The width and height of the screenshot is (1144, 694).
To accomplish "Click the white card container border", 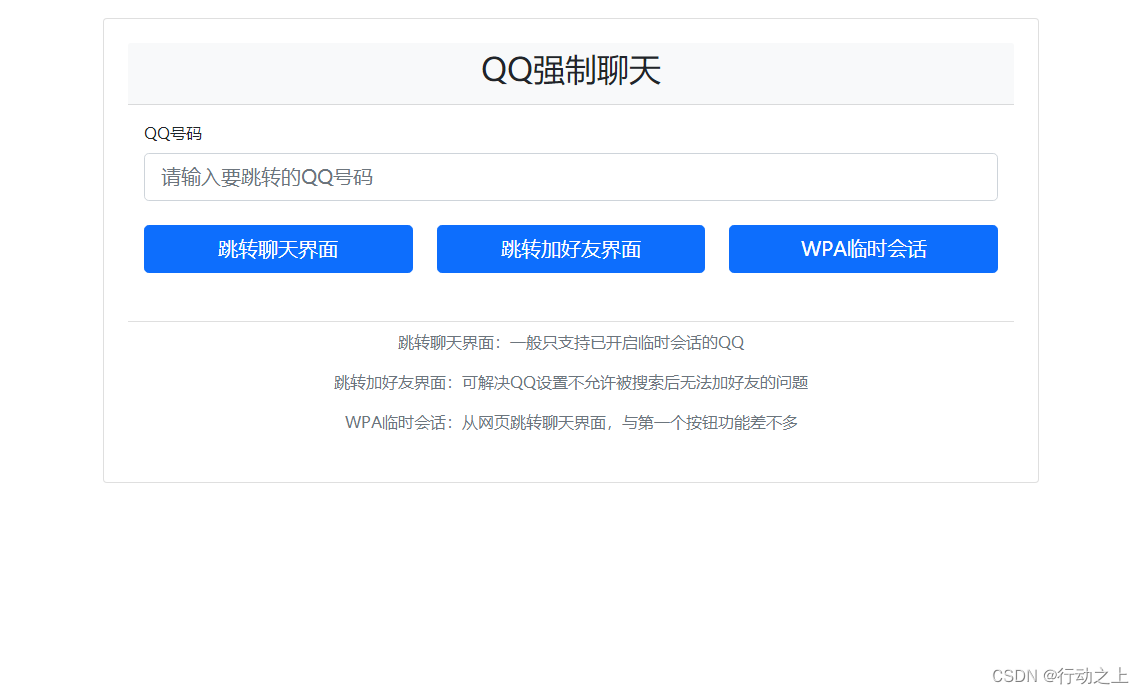I will click(103, 250).
